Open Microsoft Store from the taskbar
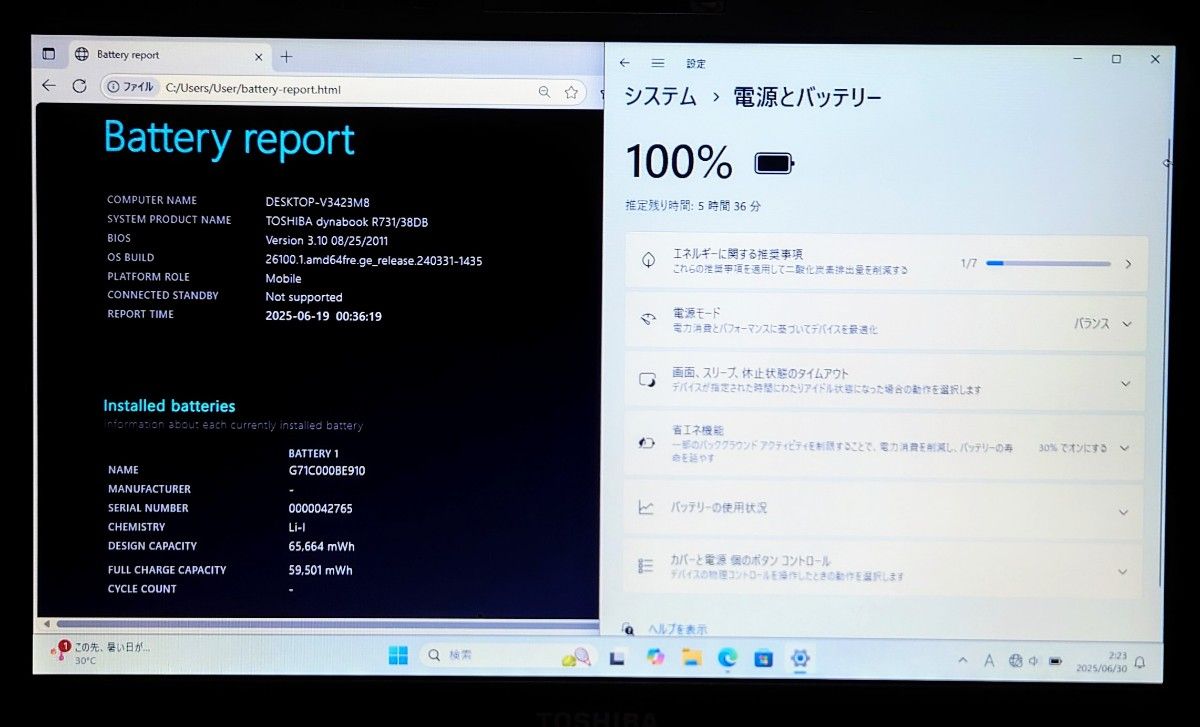1200x727 pixels. pyautogui.click(x=763, y=659)
